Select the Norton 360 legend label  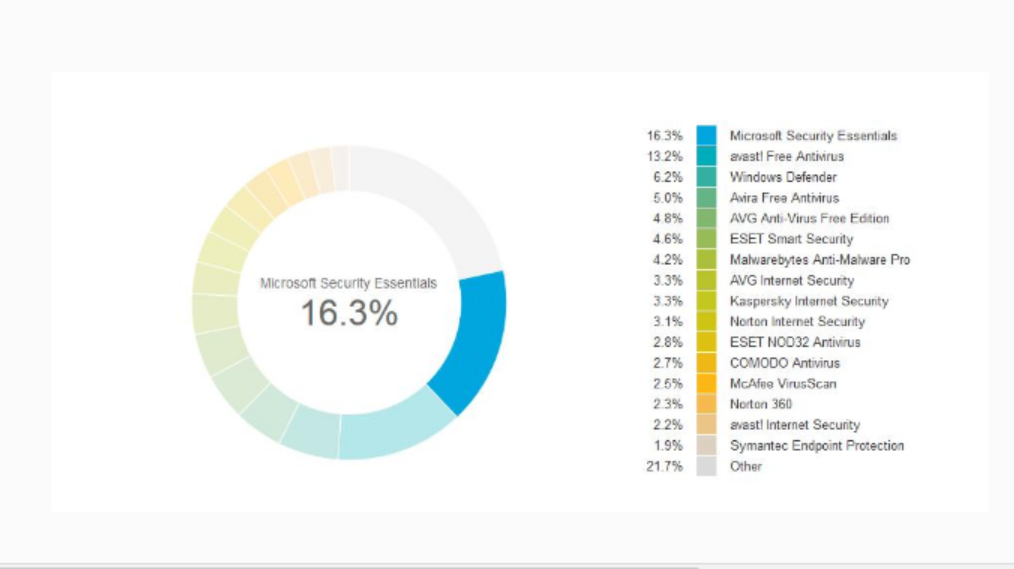[760, 404]
